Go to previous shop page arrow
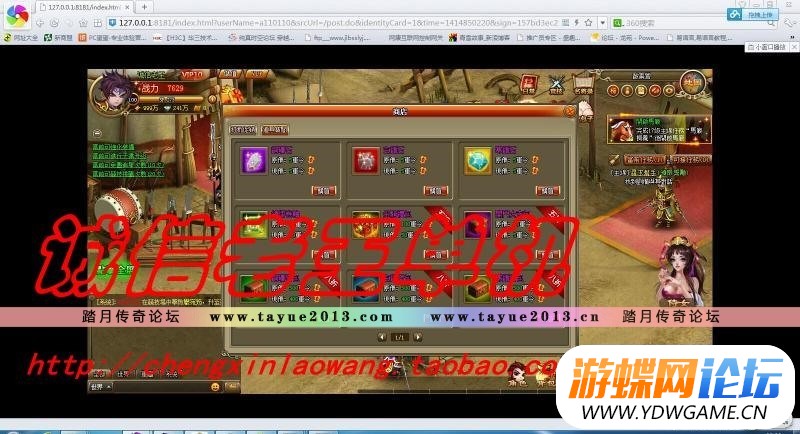The image size is (800, 434). coord(382,337)
